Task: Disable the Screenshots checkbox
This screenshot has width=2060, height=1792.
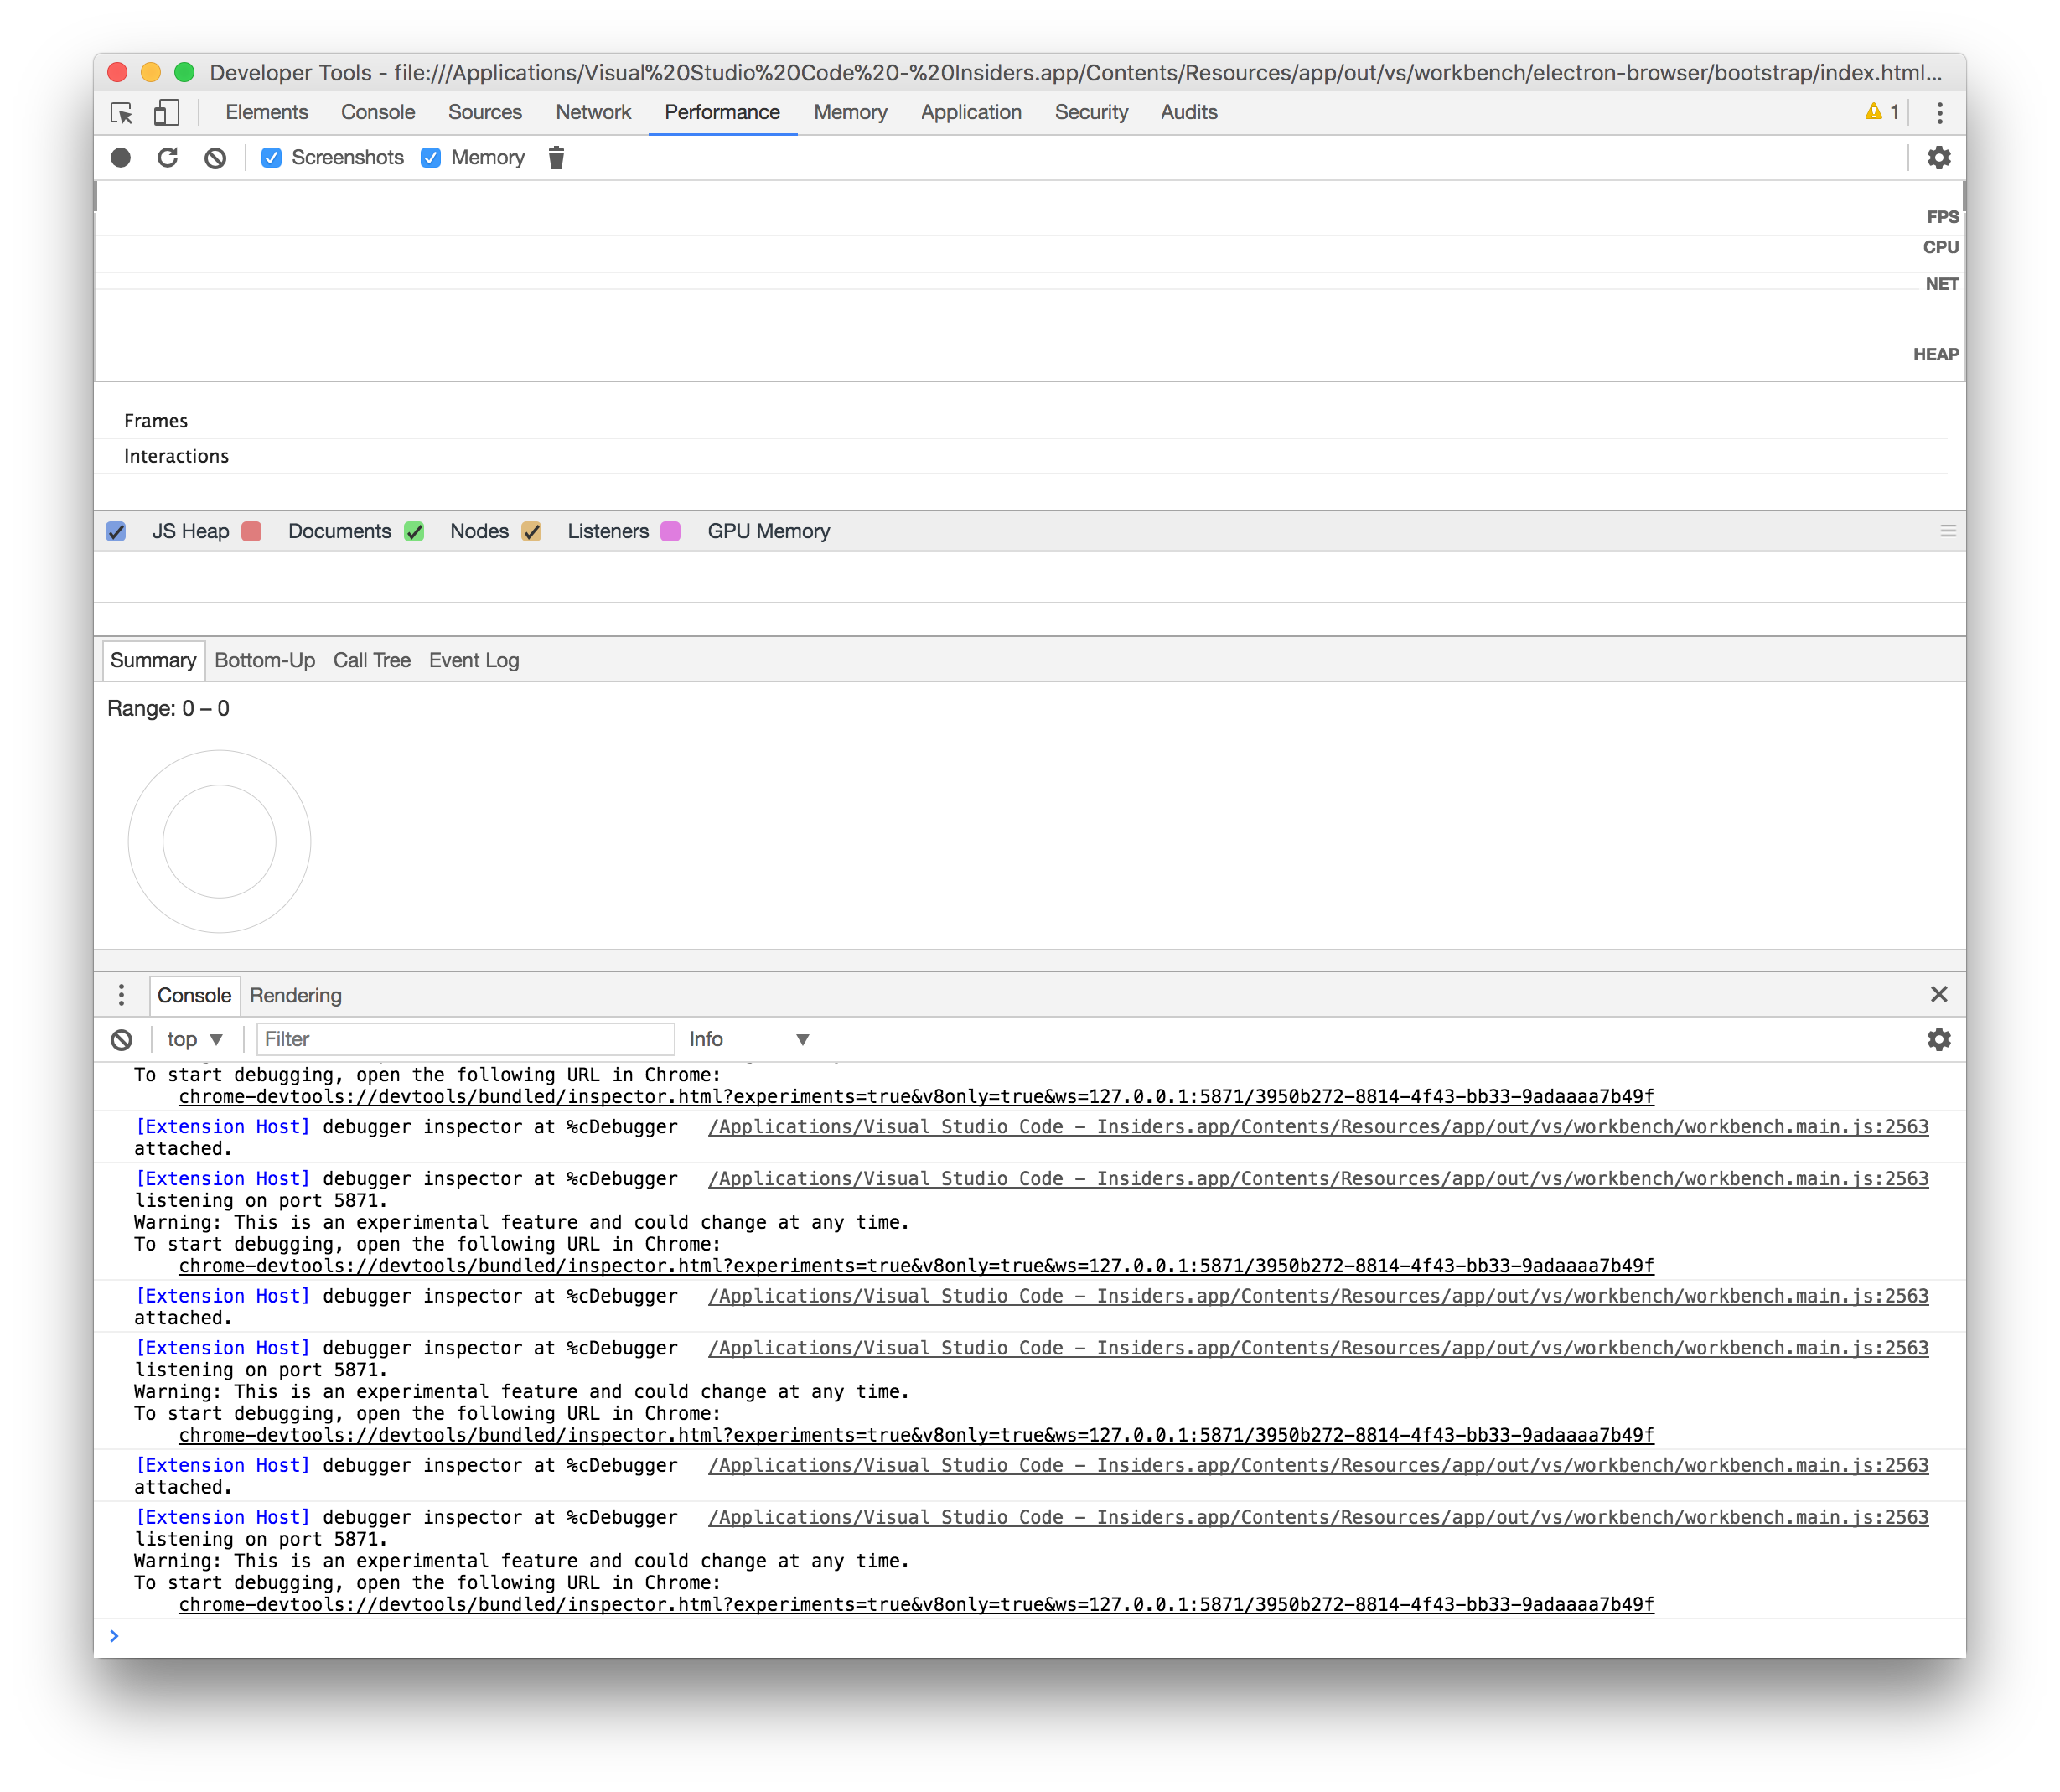Action: point(272,157)
